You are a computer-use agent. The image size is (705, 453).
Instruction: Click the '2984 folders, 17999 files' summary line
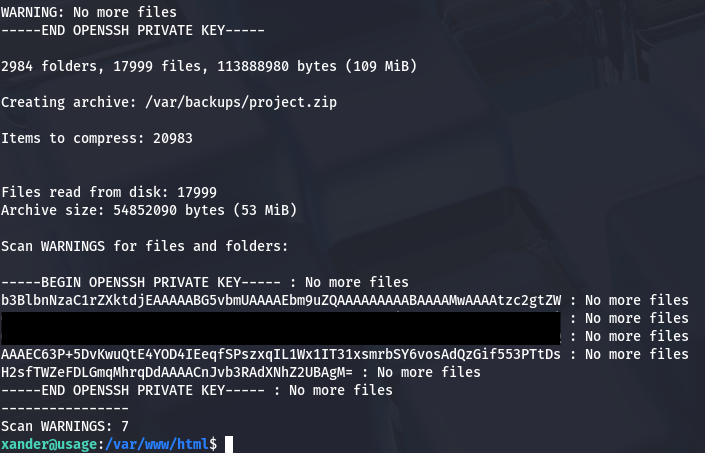click(x=209, y=66)
